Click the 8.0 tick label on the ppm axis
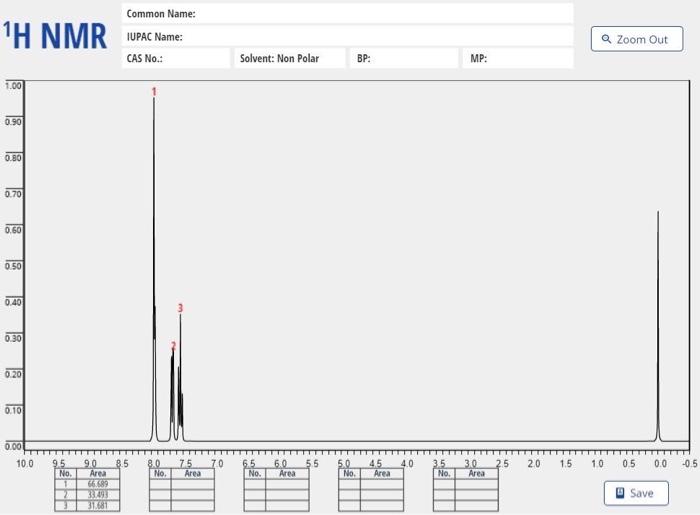 pyautogui.click(x=154, y=464)
